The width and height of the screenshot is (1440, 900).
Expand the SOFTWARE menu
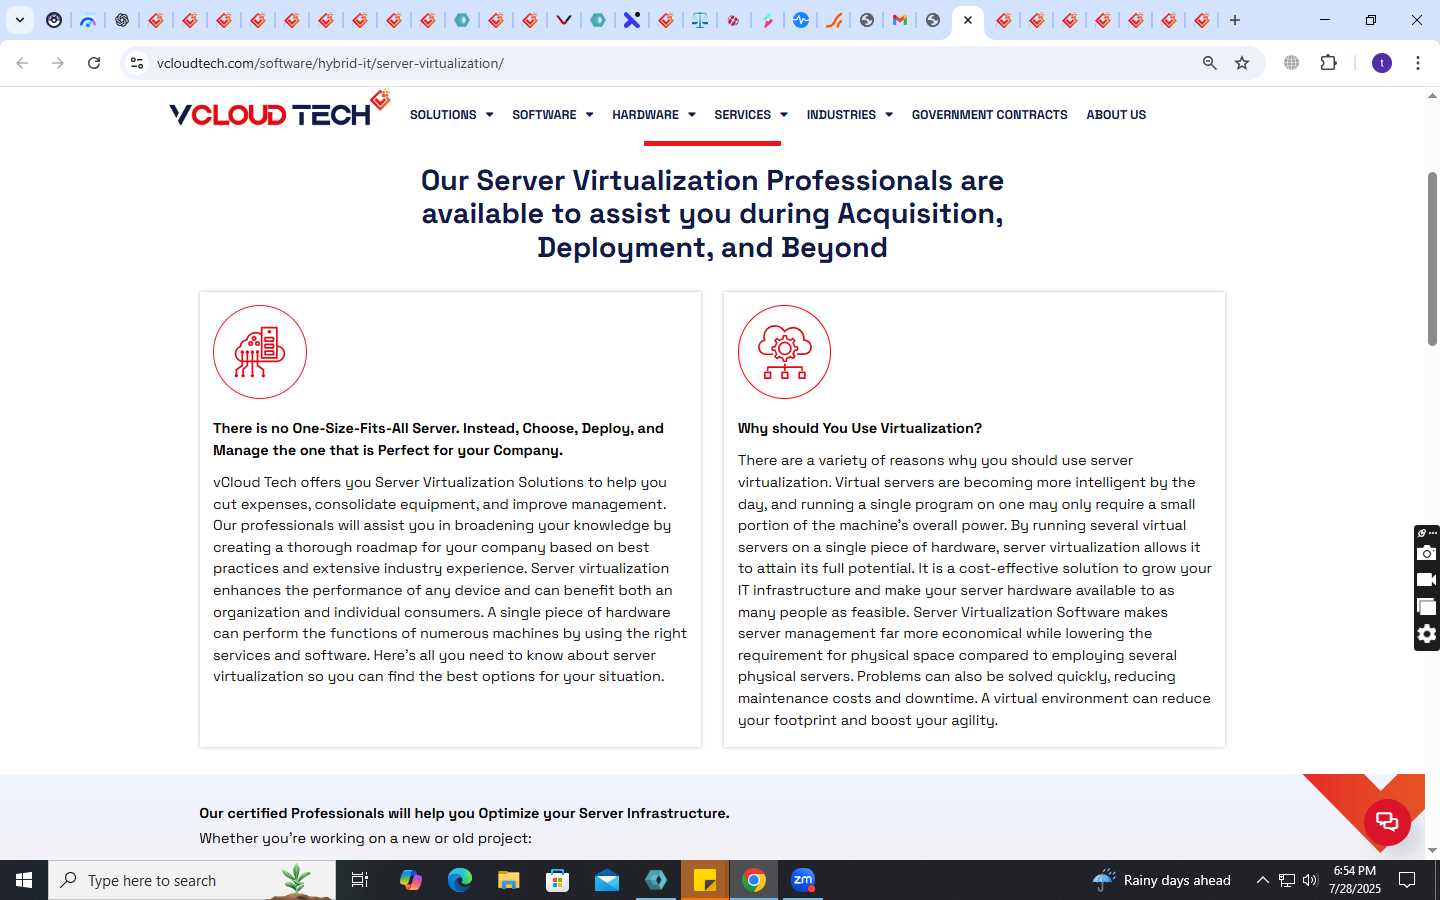552,115
